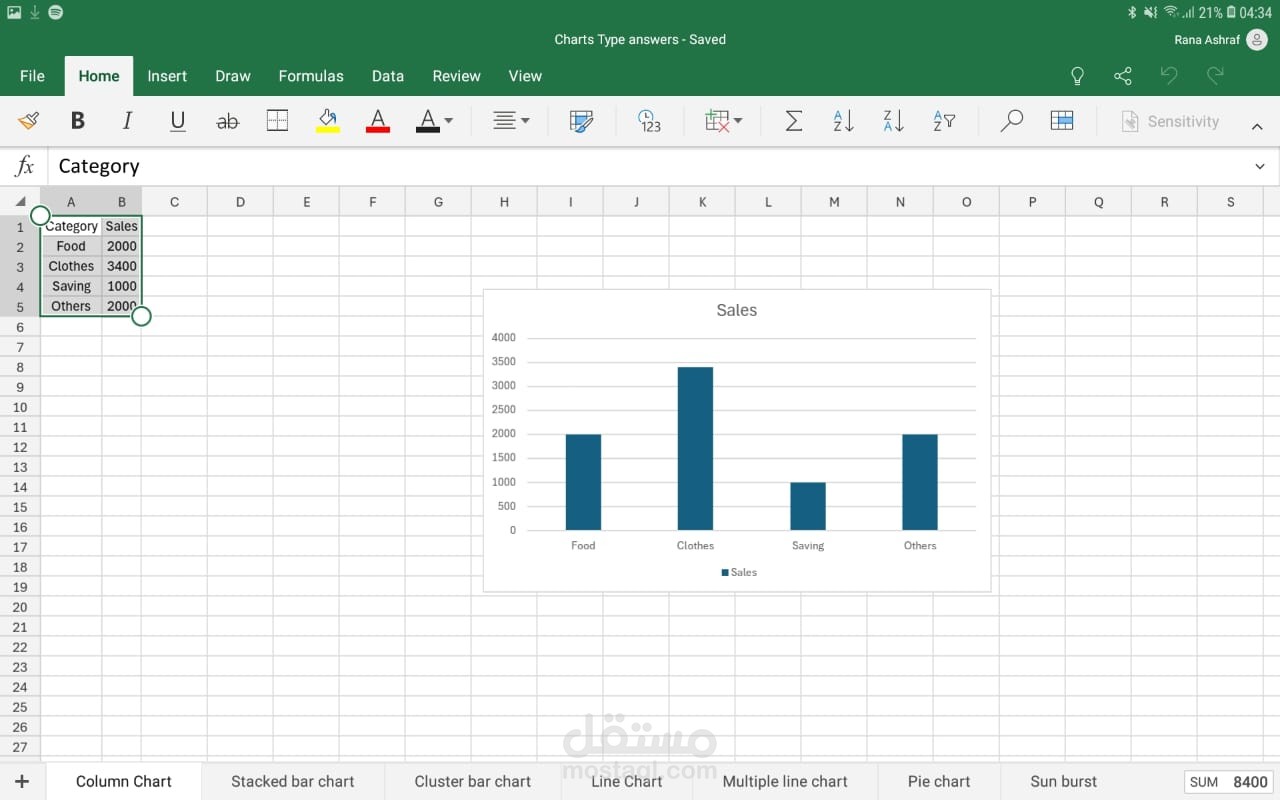Open the Find magnifier tool
This screenshot has height=800, width=1280.
click(1011, 121)
